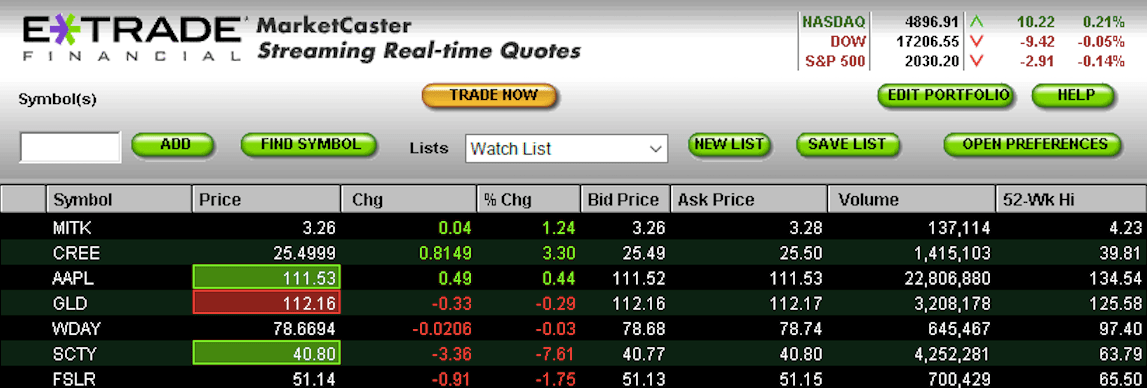Click the ADD button
Screen dimensions: 1147x388
click(x=173, y=145)
